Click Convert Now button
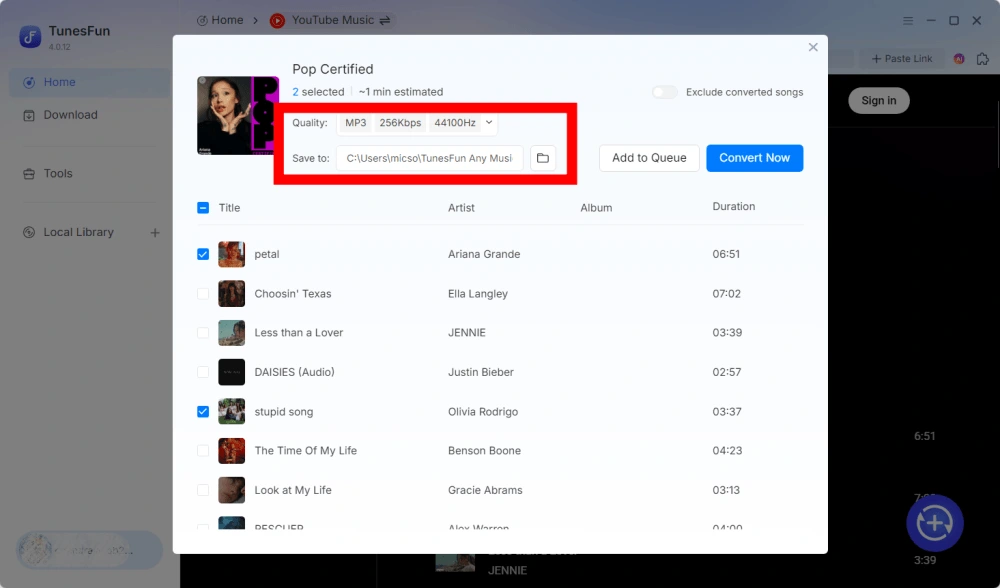Screen dimensions: 1000x588 754,158
